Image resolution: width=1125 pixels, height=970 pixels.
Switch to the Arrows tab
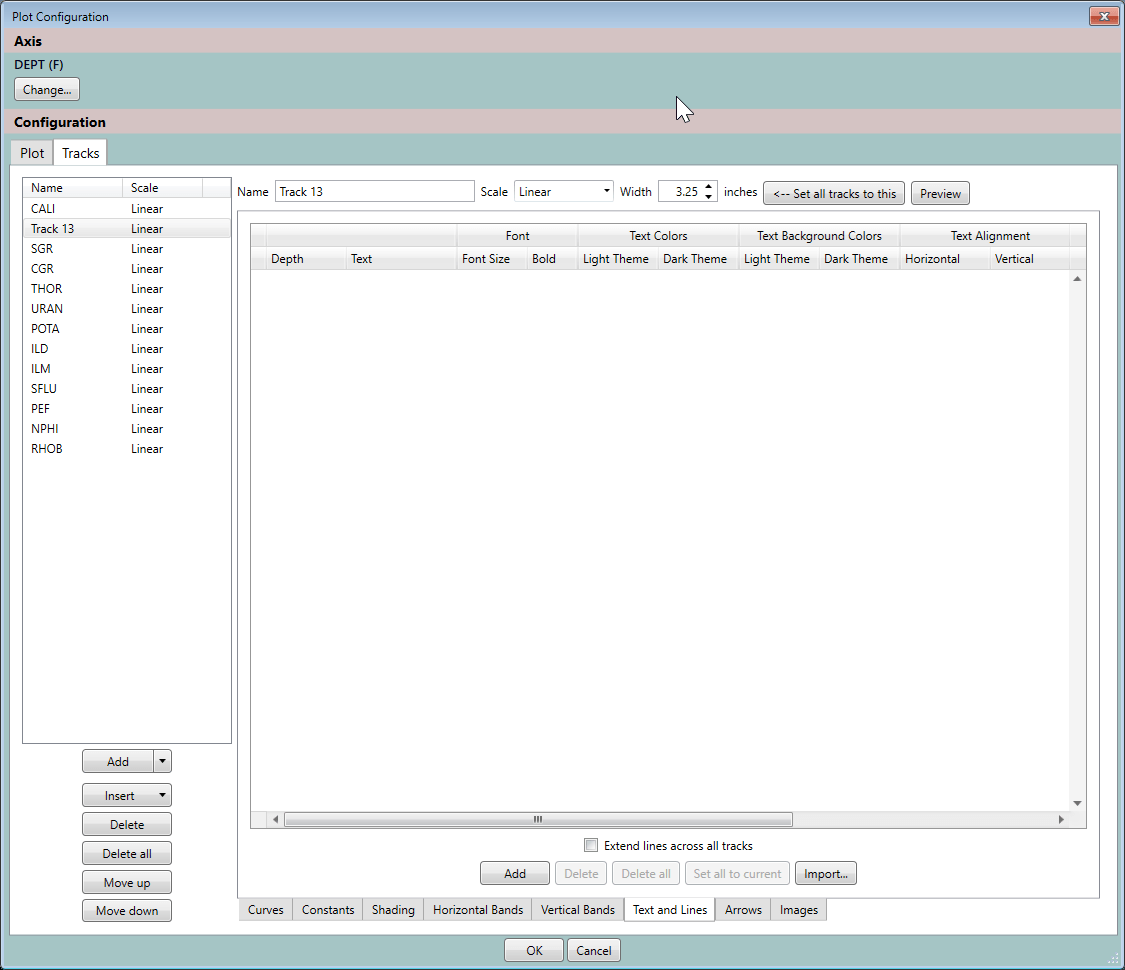(x=743, y=910)
